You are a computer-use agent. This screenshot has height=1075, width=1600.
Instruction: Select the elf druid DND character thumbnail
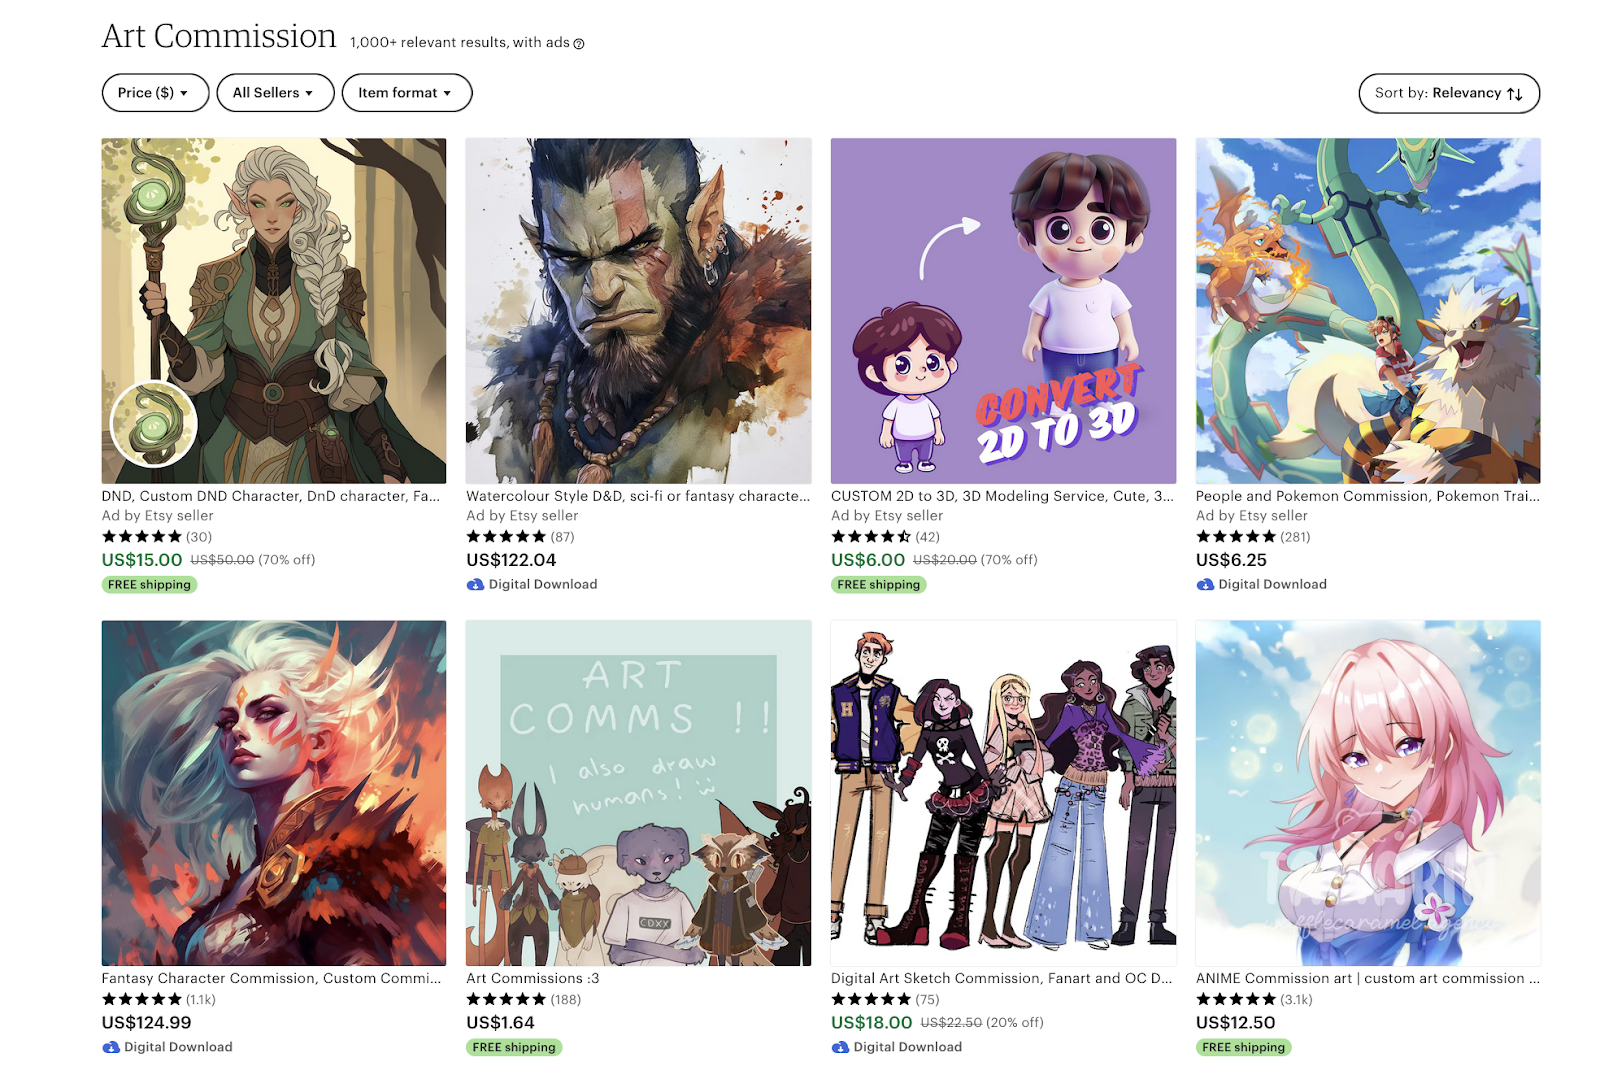(x=274, y=311)
